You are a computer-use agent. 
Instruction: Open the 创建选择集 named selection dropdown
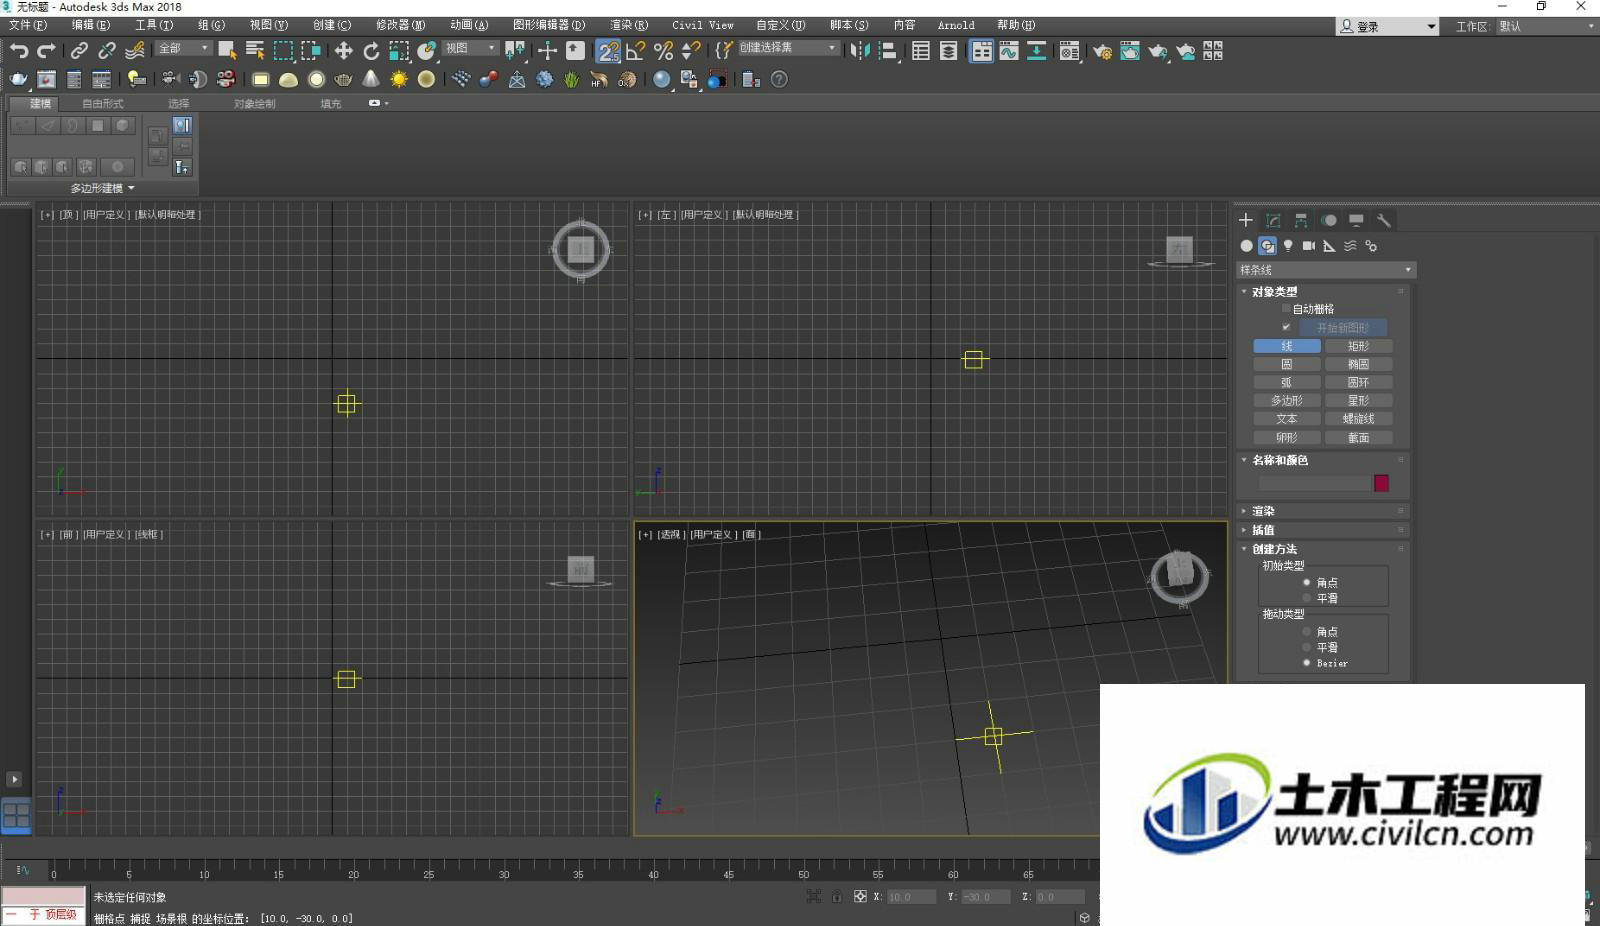coord(788,48)
